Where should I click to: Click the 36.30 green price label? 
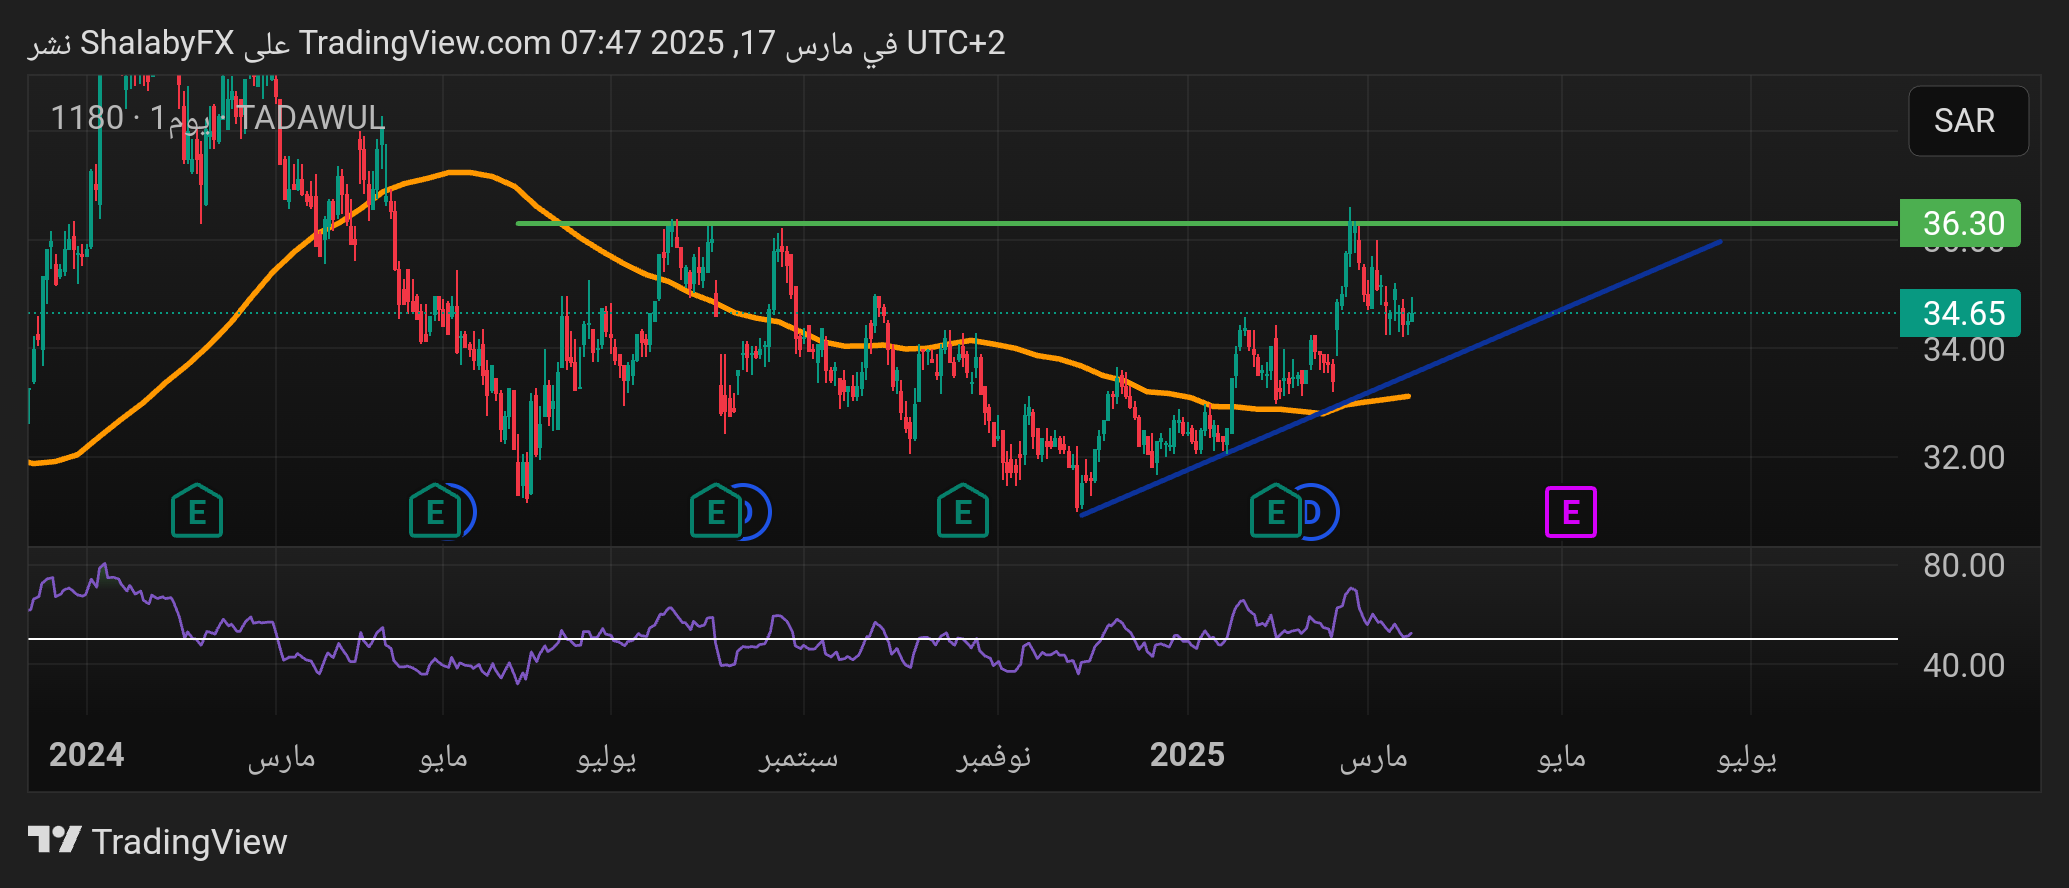[x=1960, y=223]
